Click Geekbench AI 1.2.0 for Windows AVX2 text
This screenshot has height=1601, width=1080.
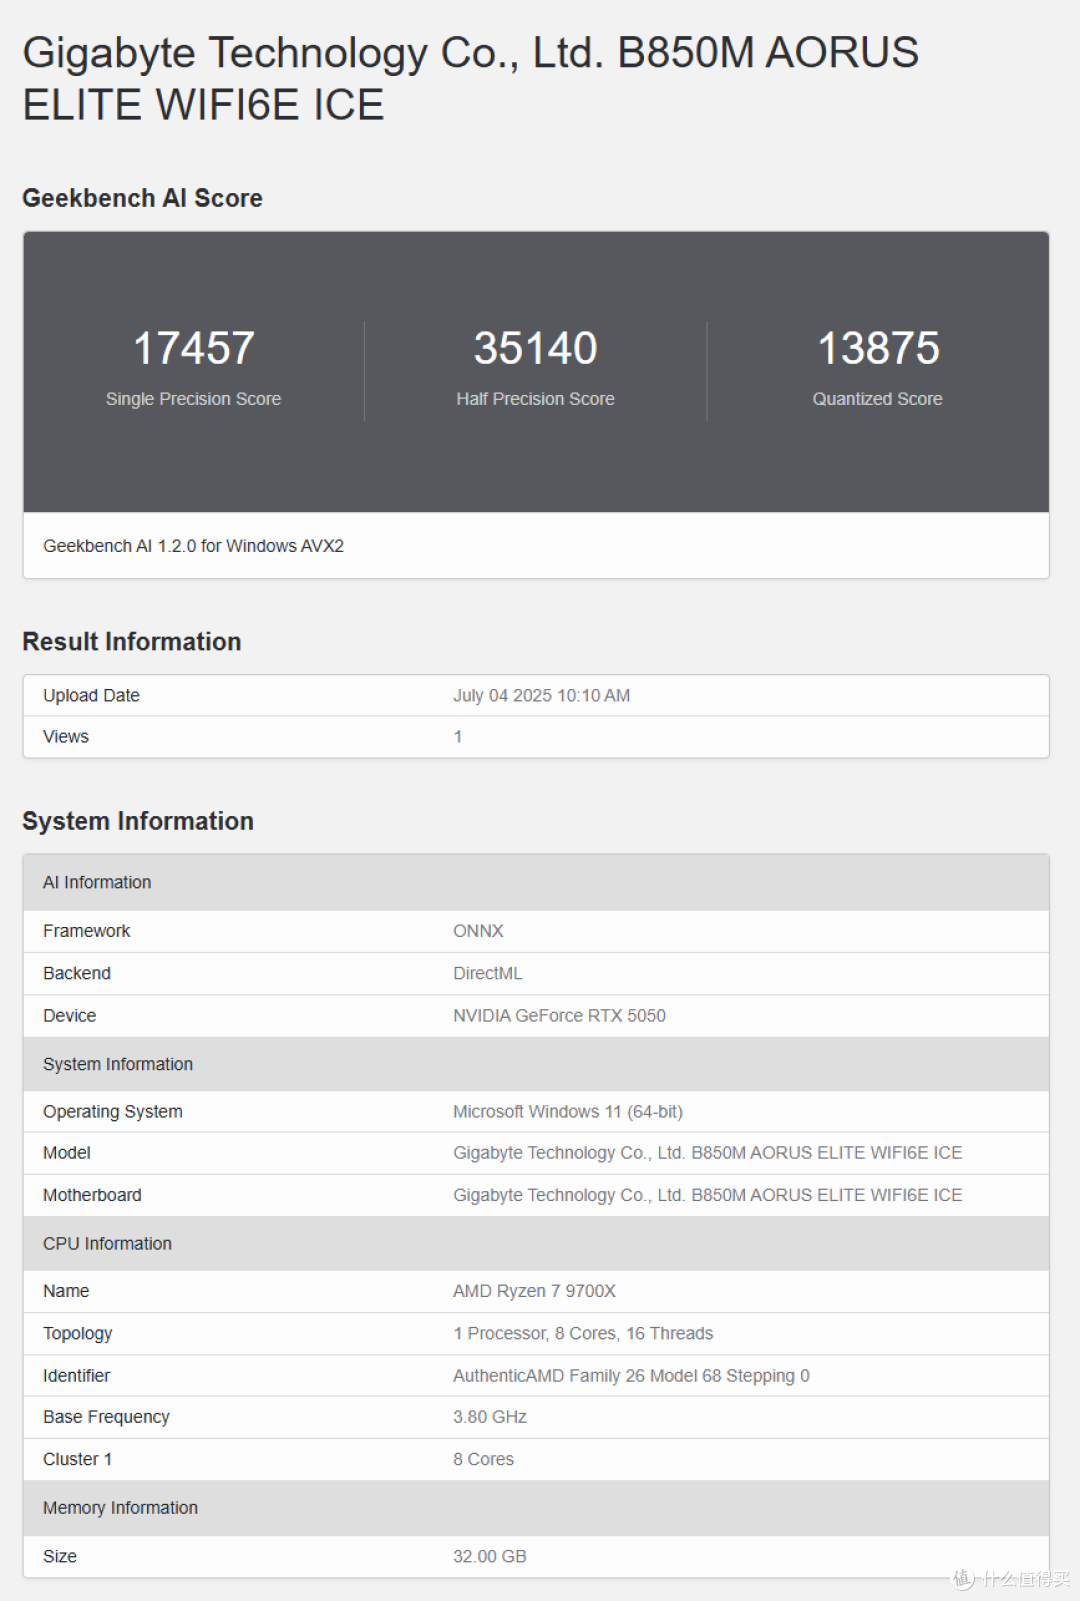pos(193,546)
